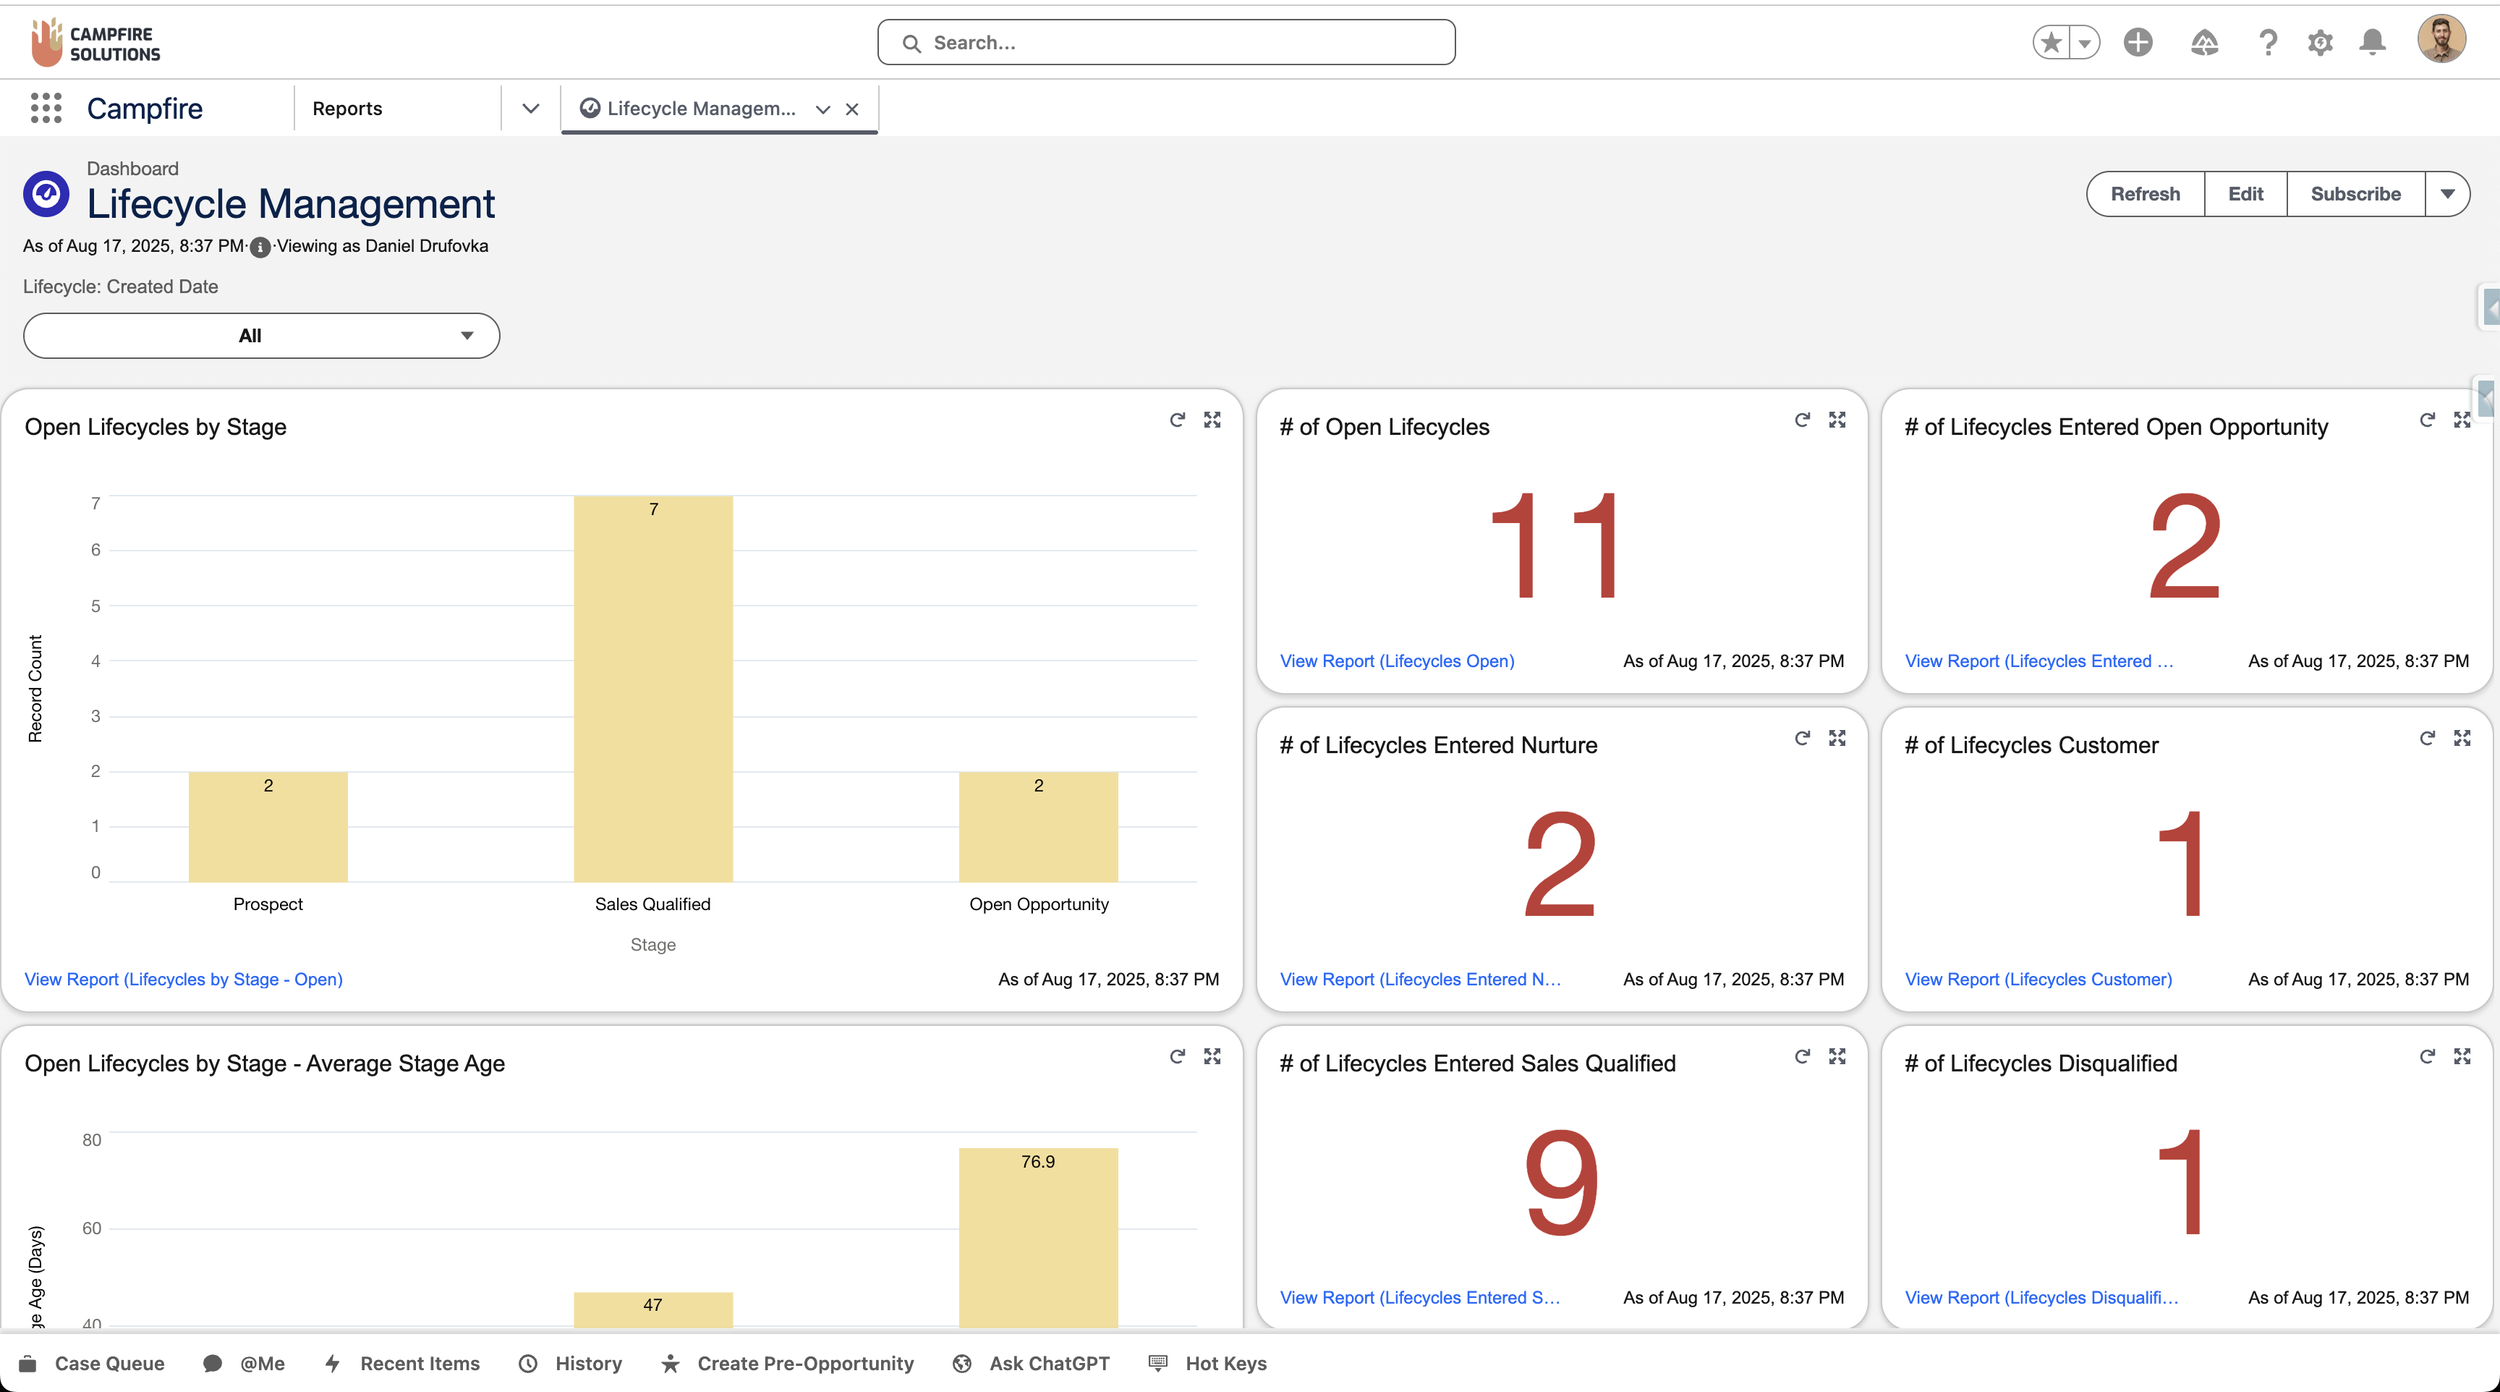Screen dimensions: 2500x1392
Task: Expand dashboard actions menu next to Subscribe
Action: tap(2447, 194)
